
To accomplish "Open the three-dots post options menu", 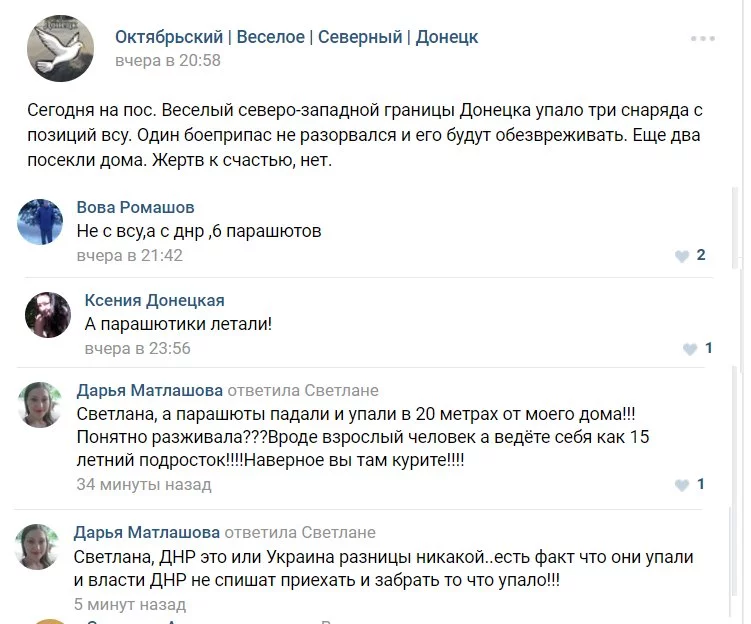I will 703,38.
